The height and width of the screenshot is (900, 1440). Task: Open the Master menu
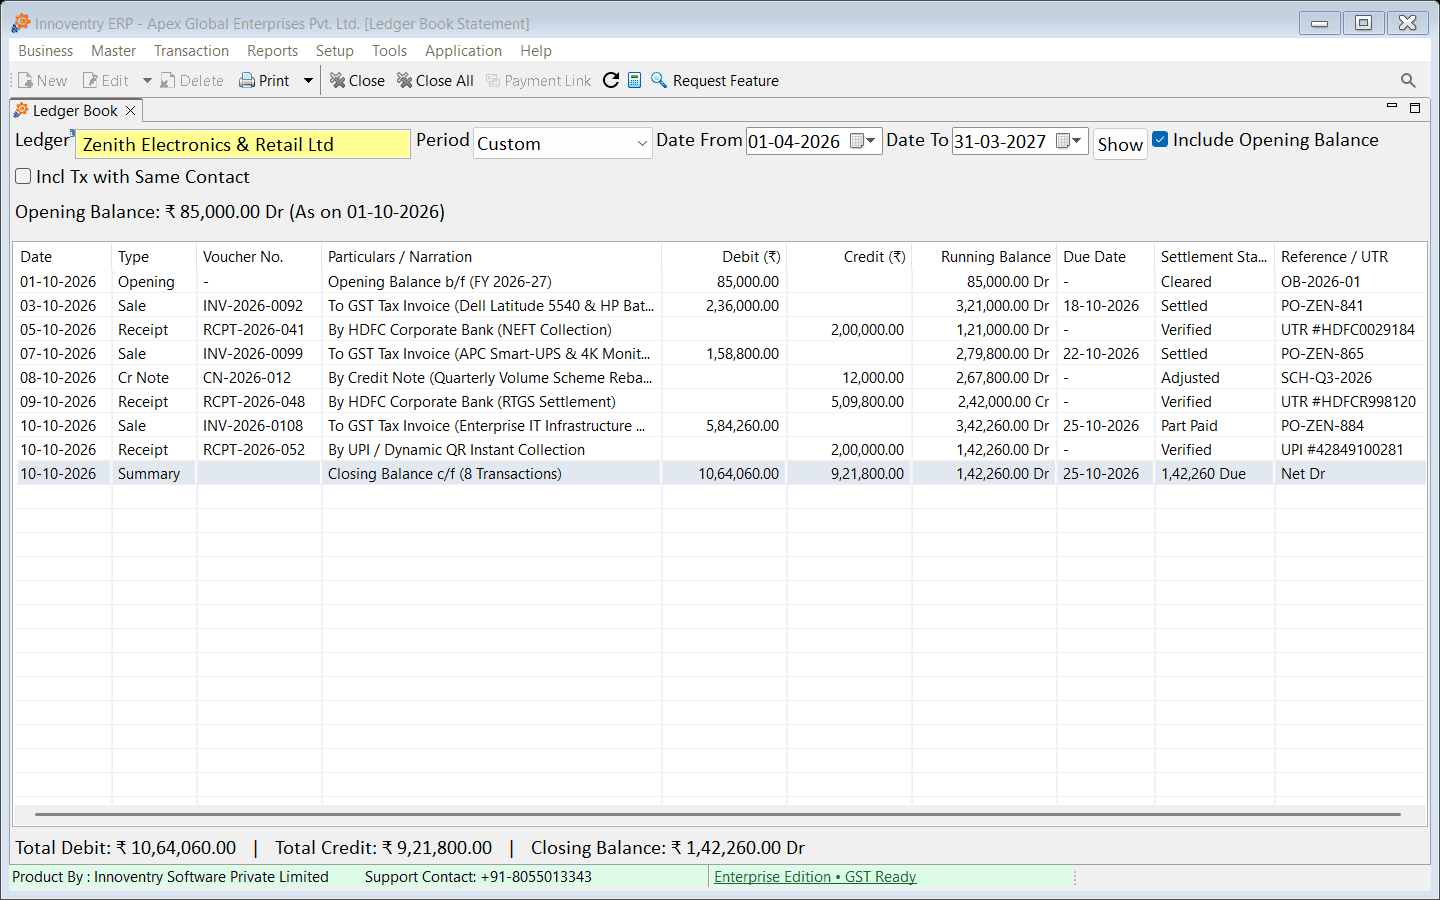tap(113, 51)
